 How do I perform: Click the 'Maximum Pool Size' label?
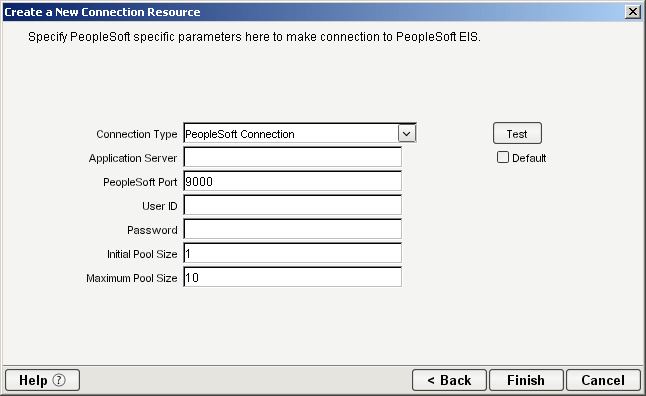[132, 278]
